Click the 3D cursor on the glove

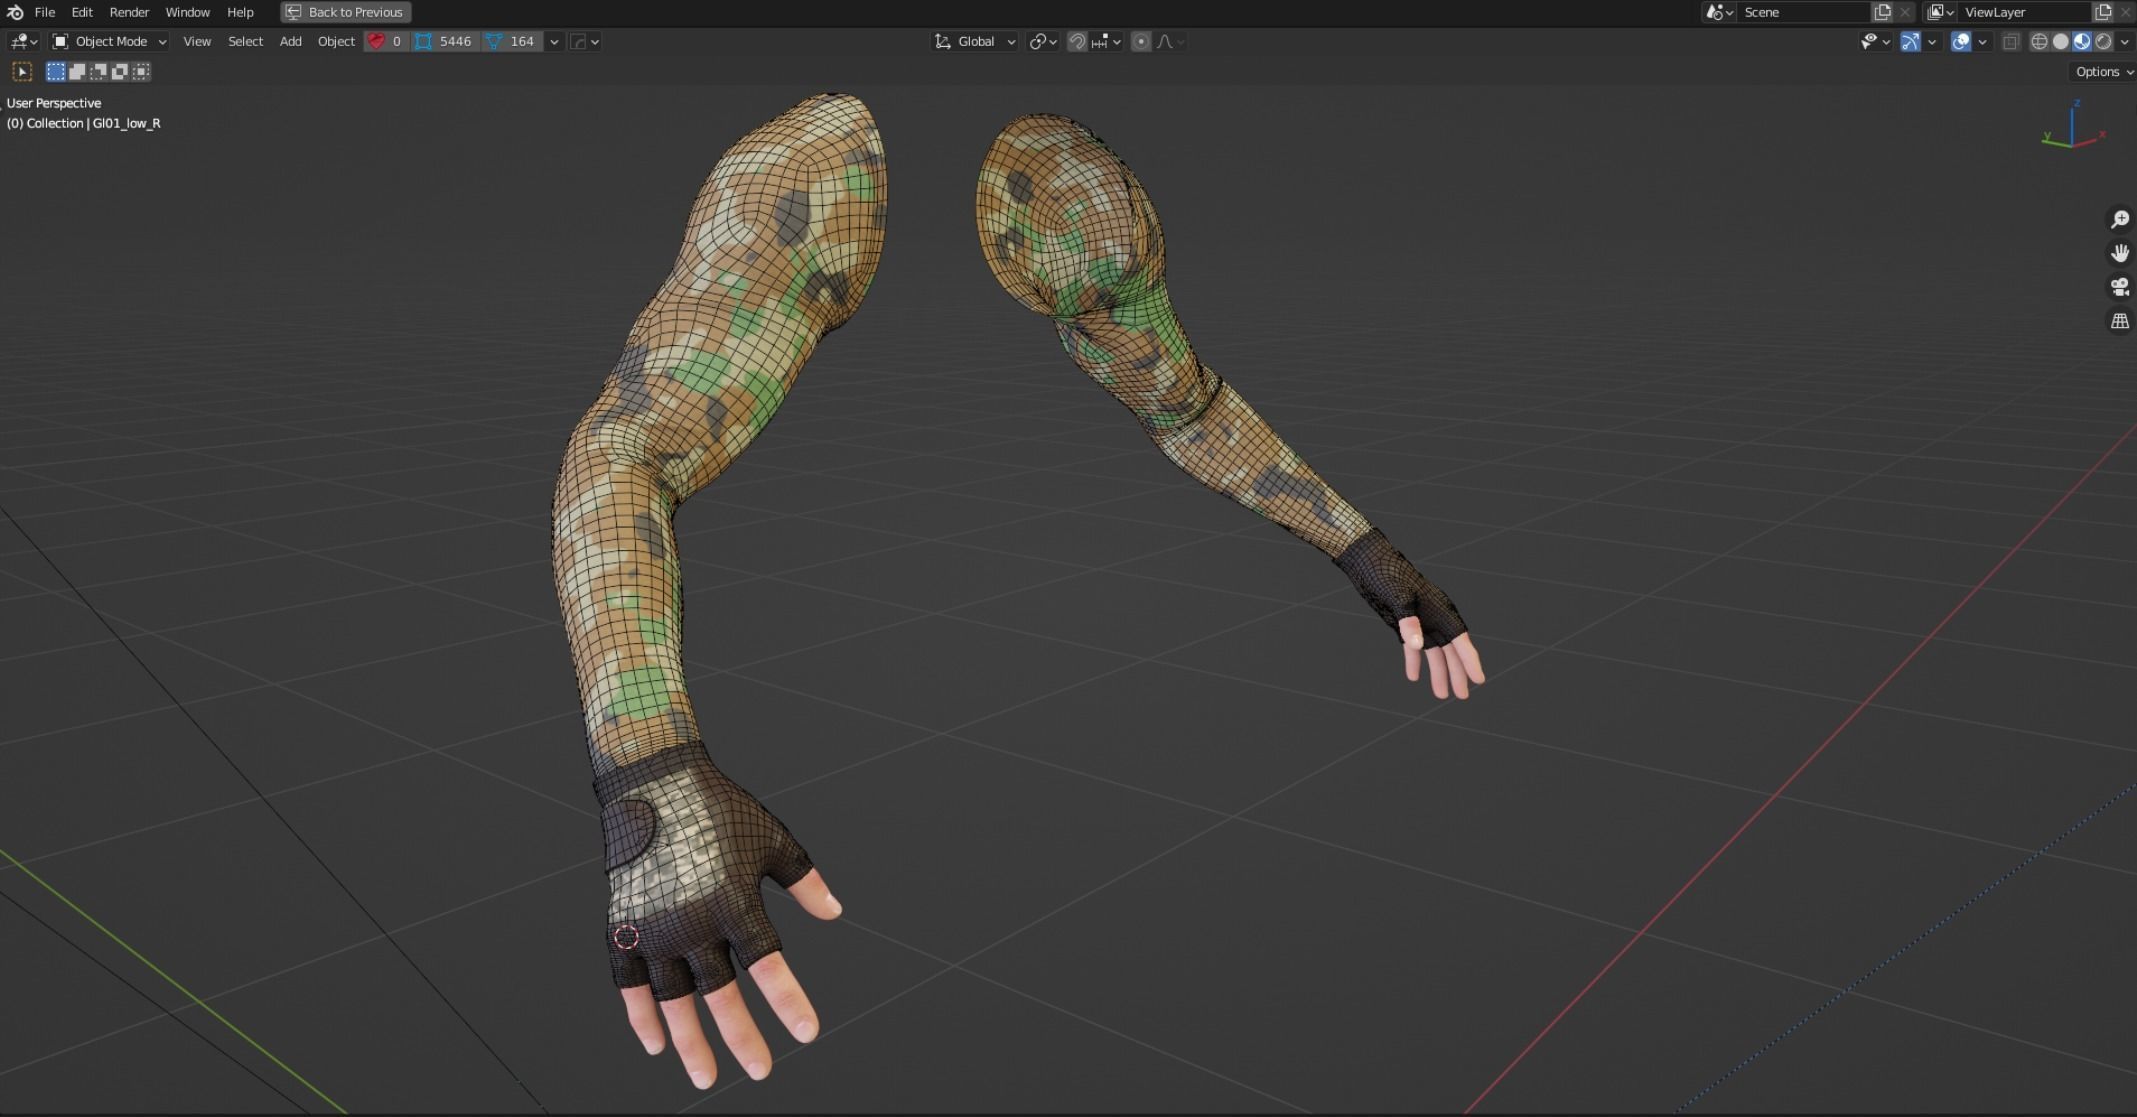[x=626, y=937]
